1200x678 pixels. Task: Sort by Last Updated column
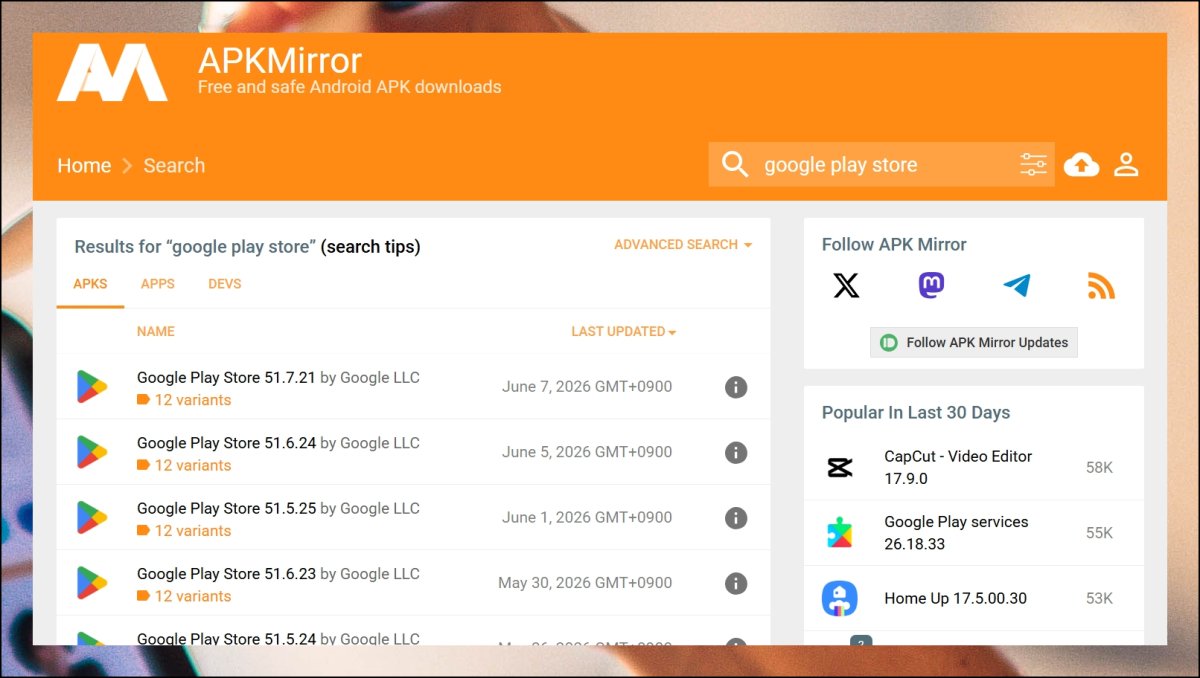tap(624, 331)
